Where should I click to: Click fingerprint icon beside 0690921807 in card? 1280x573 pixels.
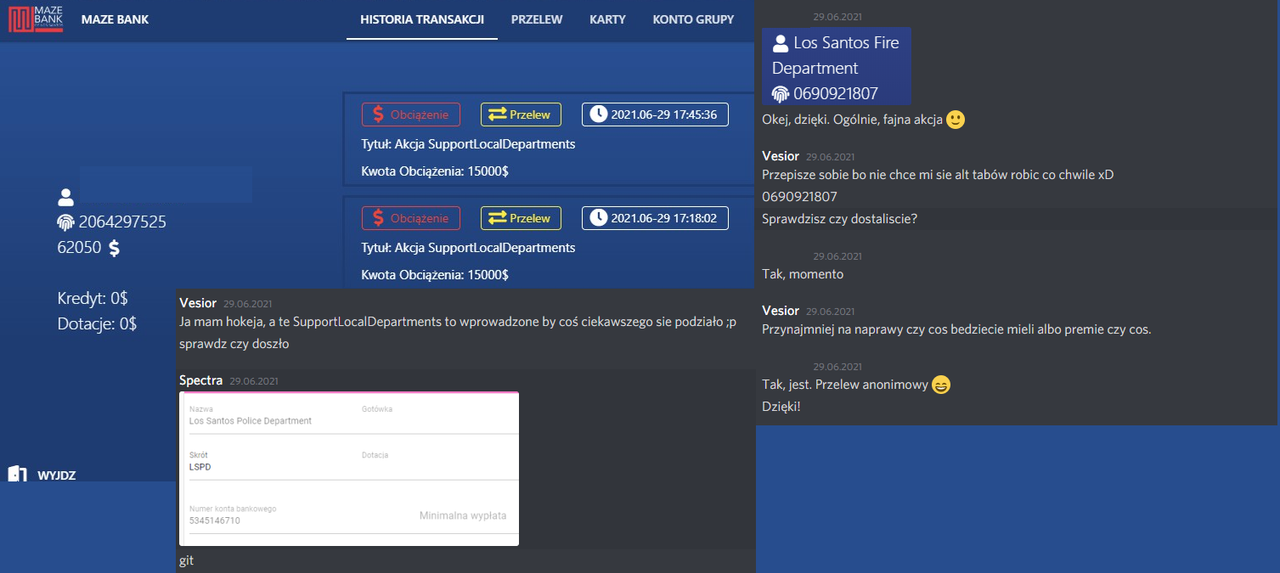click(x=781, y=94)
